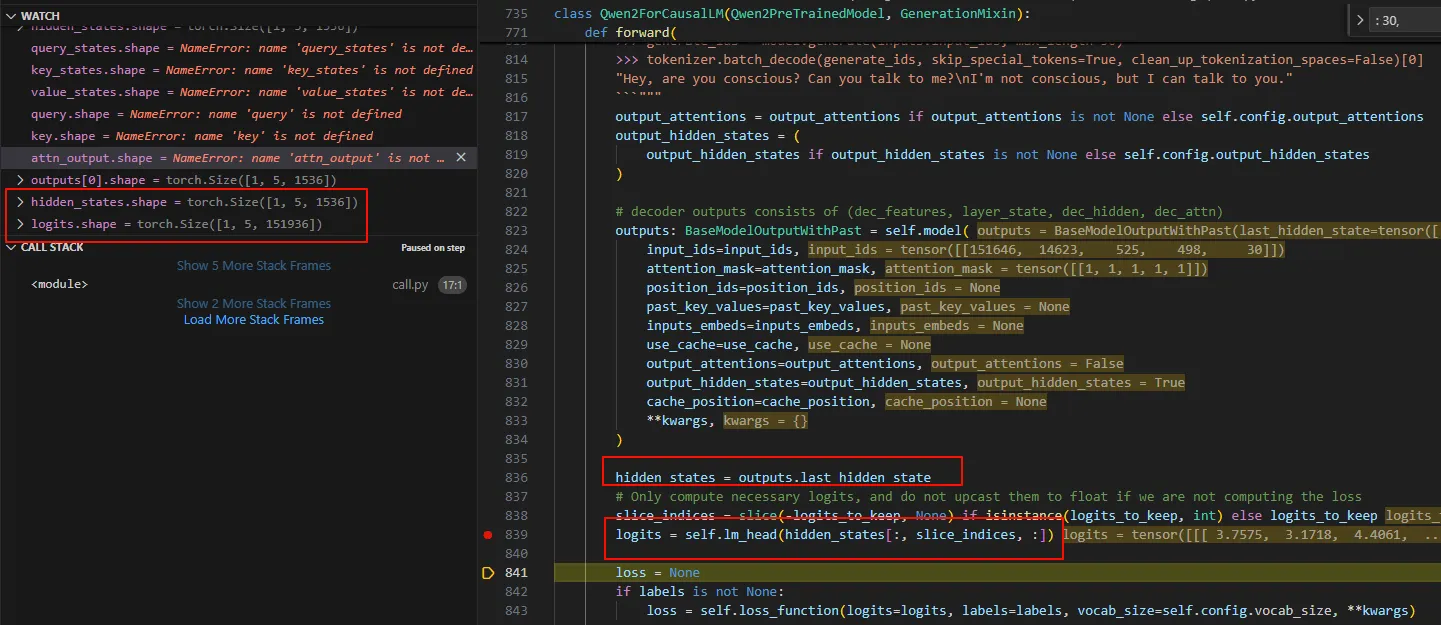
Task: Click the 'cache_position=cache_position,' argument
Action: tap(763, 402)
